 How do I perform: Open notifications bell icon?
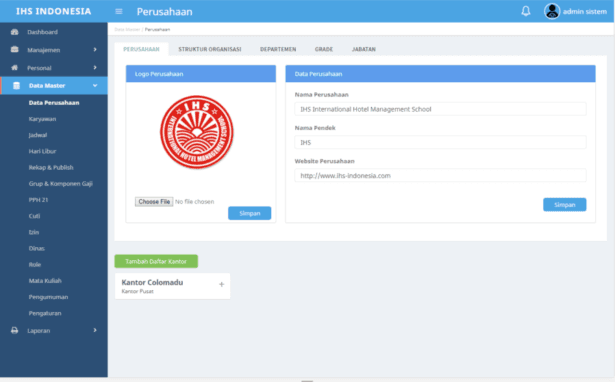526,11
